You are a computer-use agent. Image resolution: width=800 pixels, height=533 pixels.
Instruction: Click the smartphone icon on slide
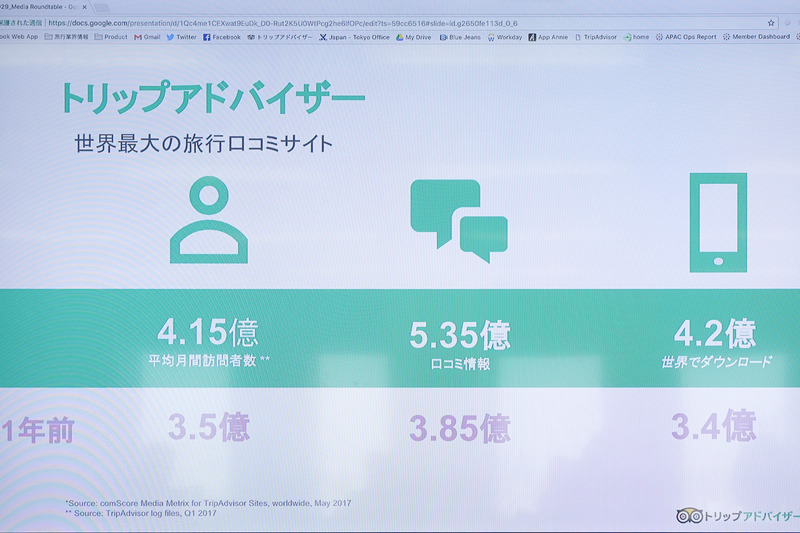pyautogui.click(x=718, y=222)
